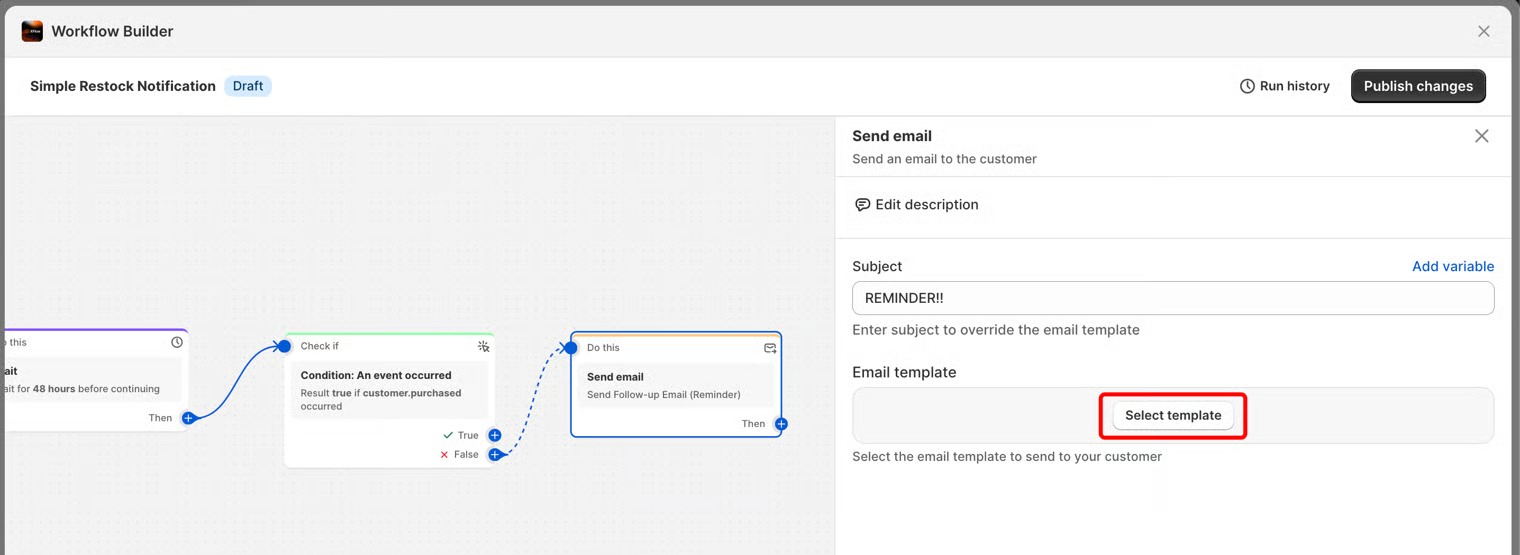Click the input connector of Send email node
Image resolution: width=1520 pixels, height=555 pixels.
(570, 348)
